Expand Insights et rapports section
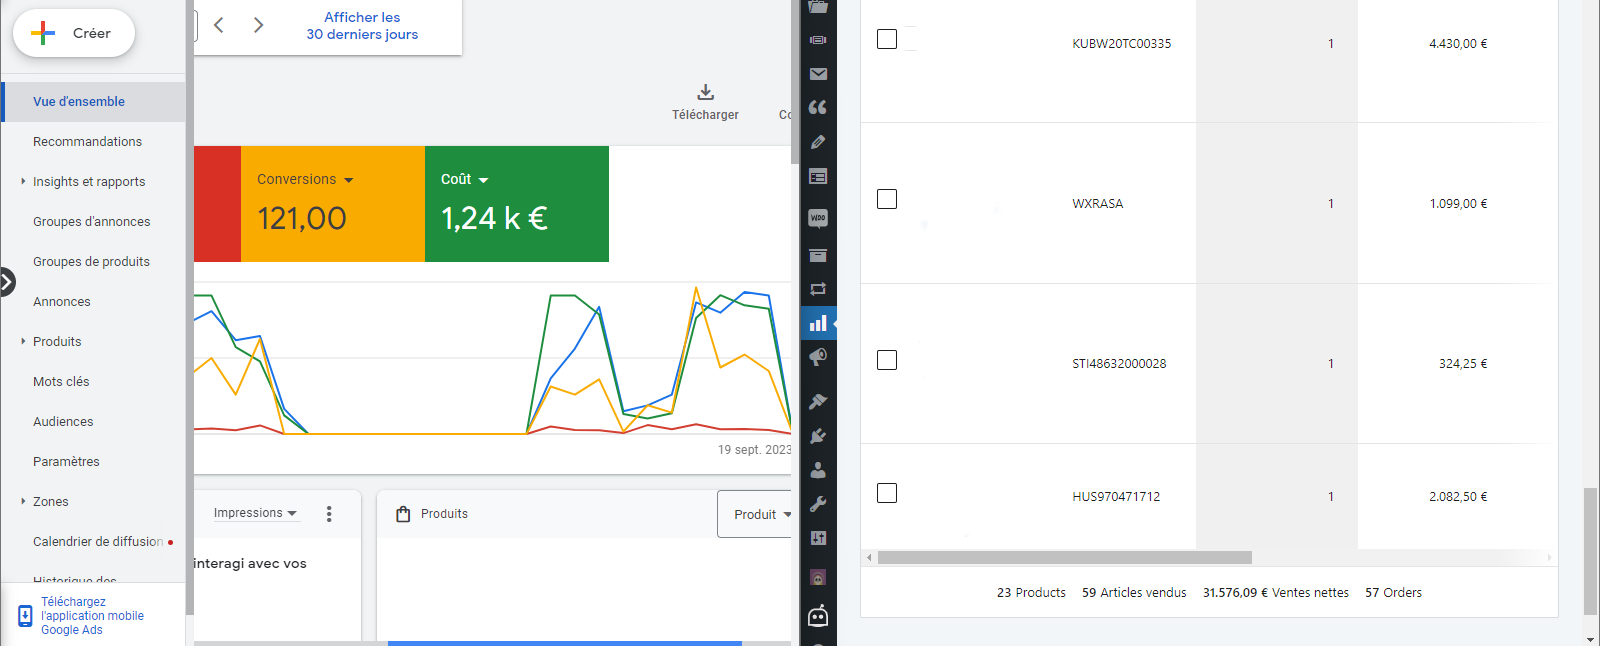 click(x=23, y=181)
